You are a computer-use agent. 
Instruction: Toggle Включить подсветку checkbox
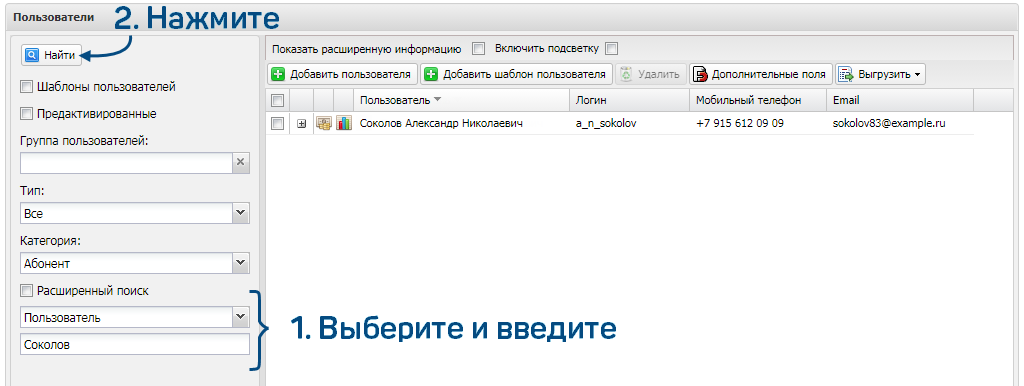pyautogui.click(x=611, y=48)
